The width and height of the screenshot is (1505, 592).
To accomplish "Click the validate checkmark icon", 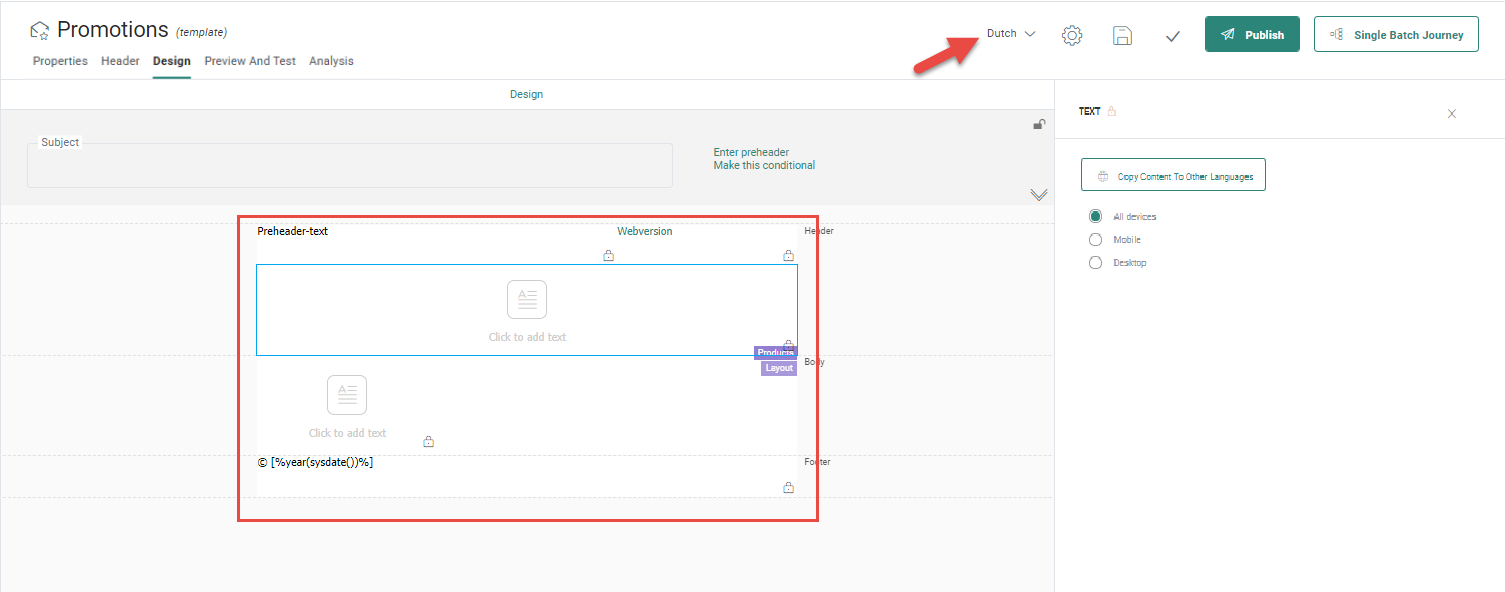I will (x=1173, y=35).
